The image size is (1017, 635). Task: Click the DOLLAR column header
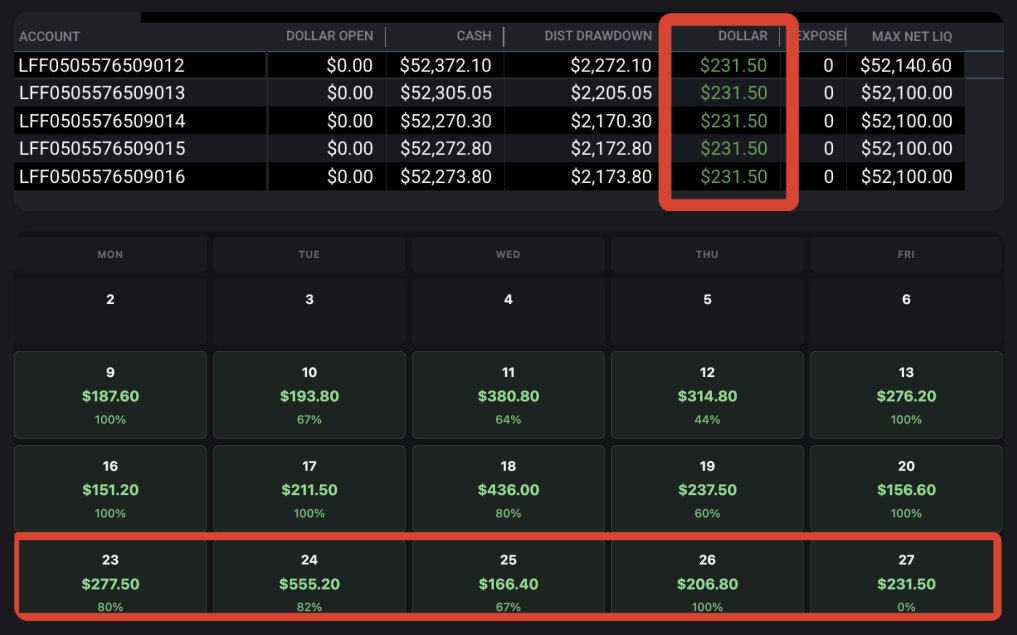pos(742,36)
